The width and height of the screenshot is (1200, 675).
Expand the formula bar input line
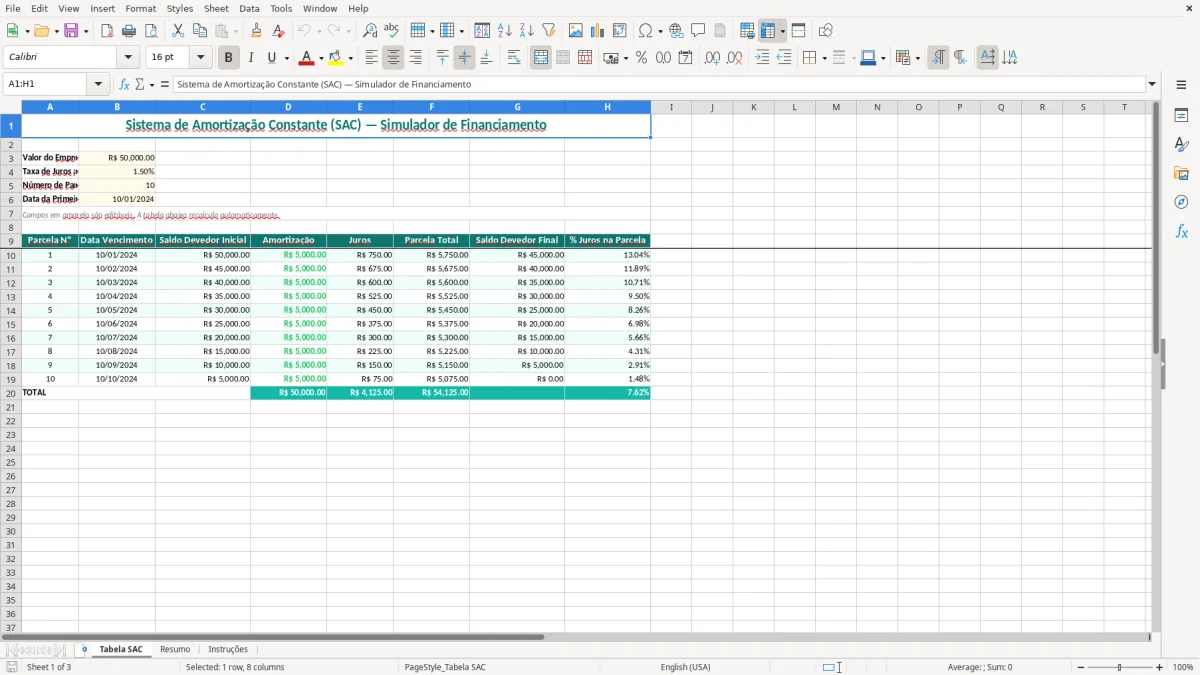pos(1153,85)
